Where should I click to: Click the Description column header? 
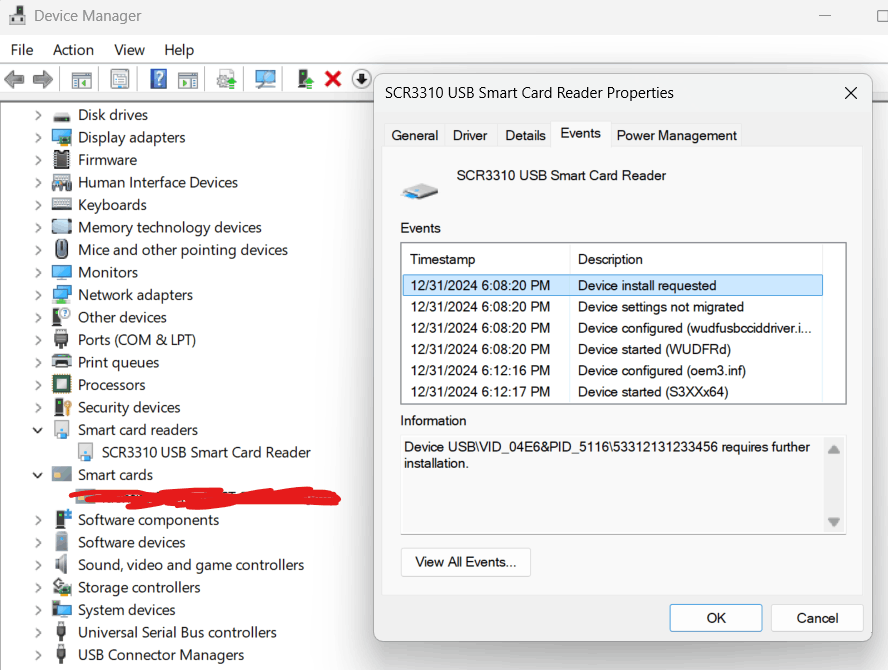(696, 259)
